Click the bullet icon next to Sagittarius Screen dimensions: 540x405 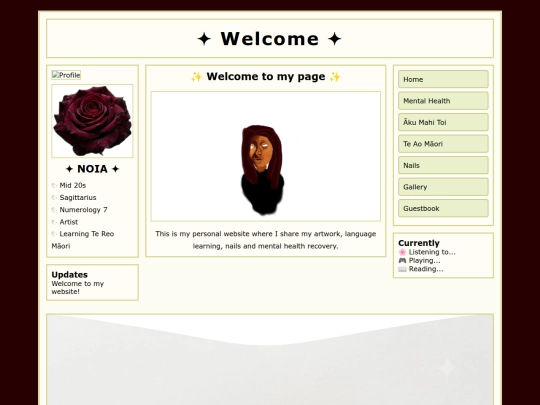54,198
